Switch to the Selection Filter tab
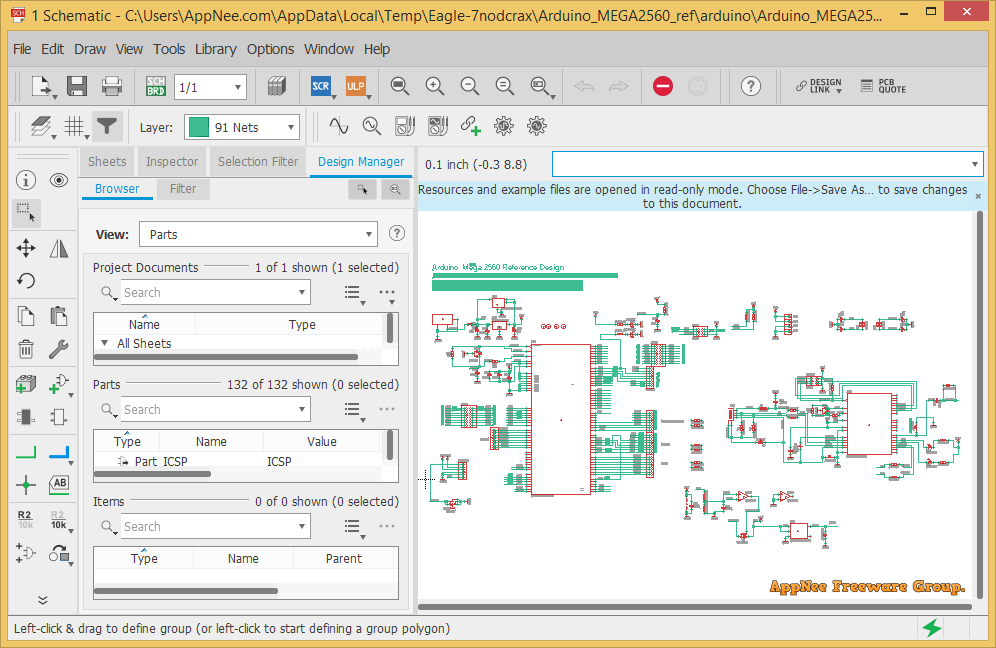 258,161
